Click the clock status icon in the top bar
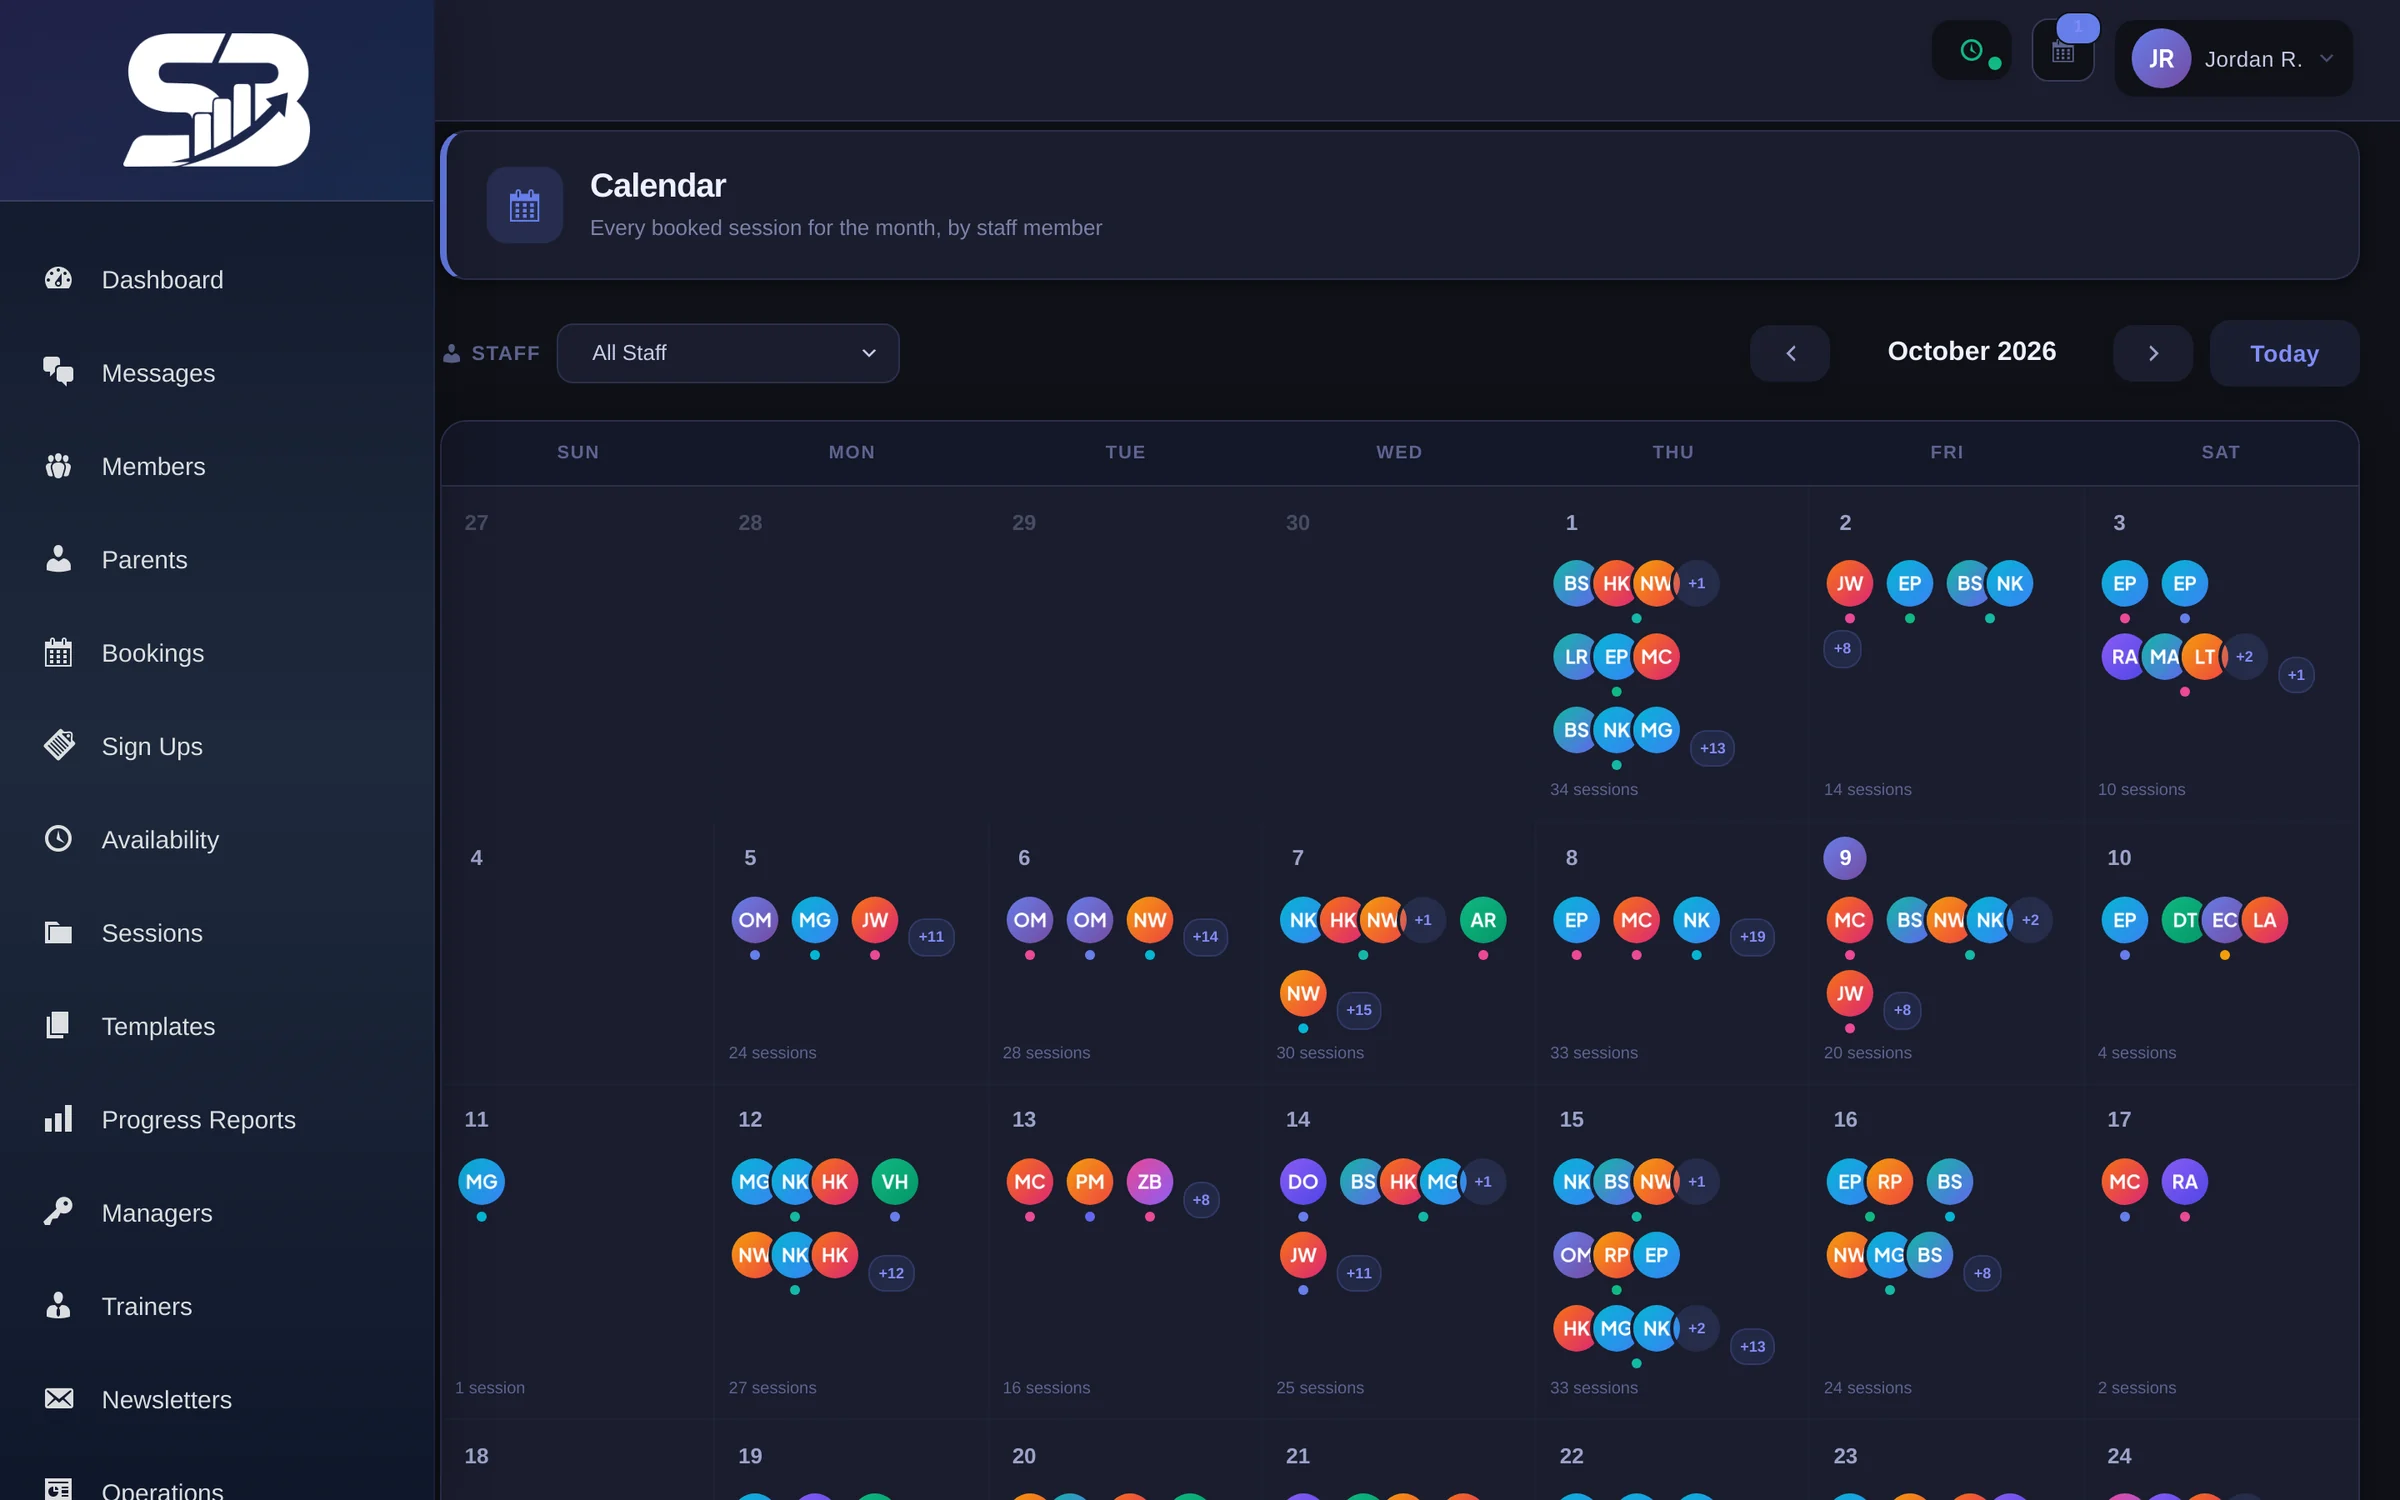This screenshot has height=1500, width=2400. coord(1971,51)
